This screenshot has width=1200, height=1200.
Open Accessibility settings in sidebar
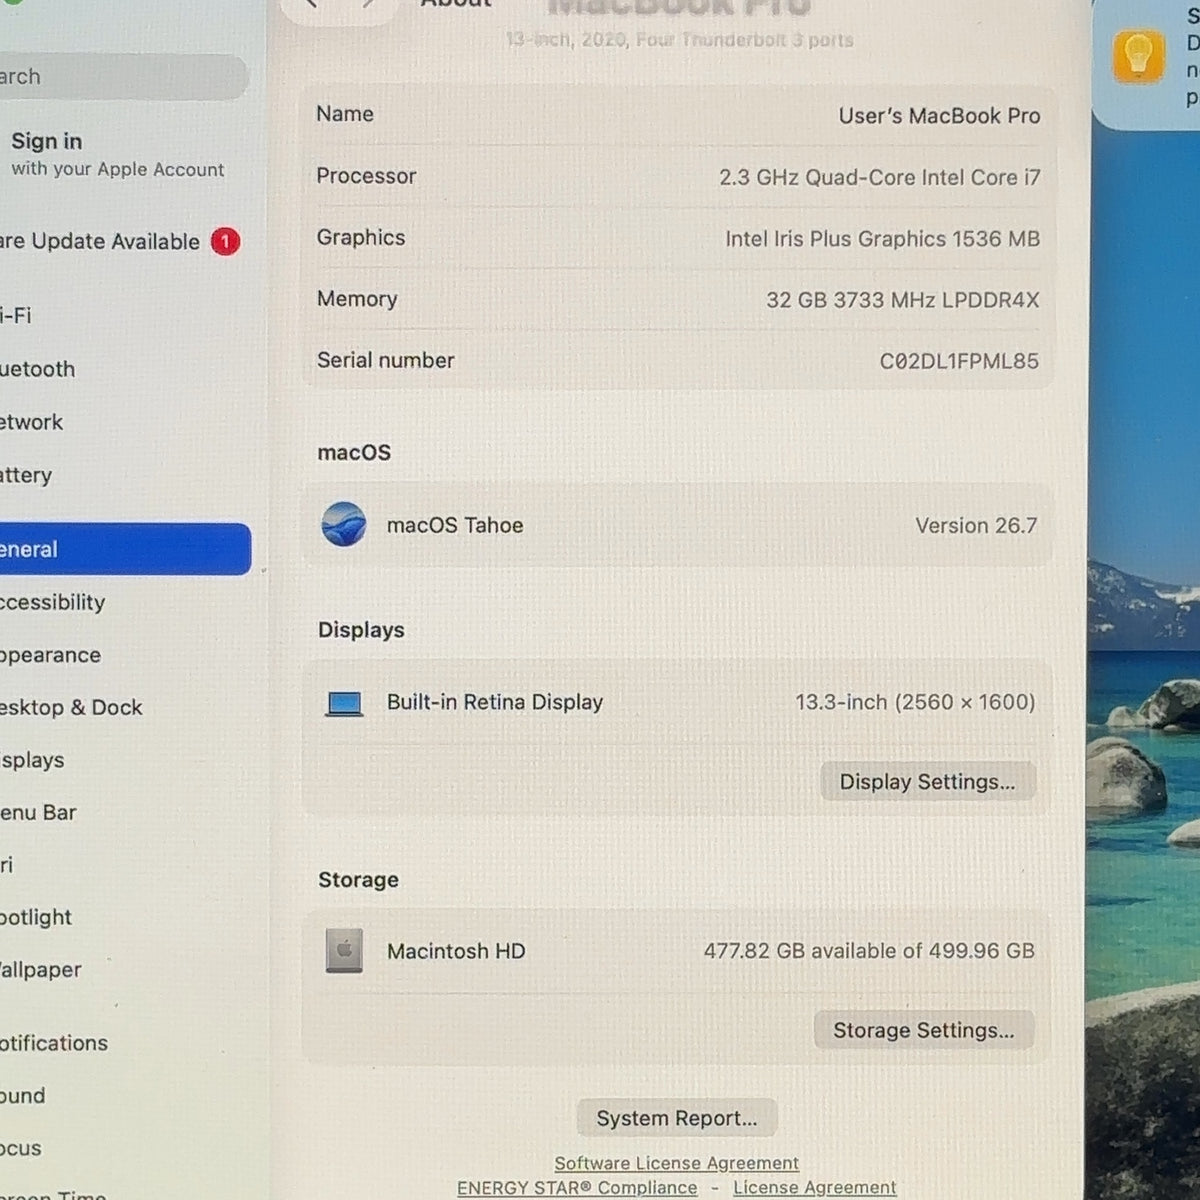click(x=52, y=602)
